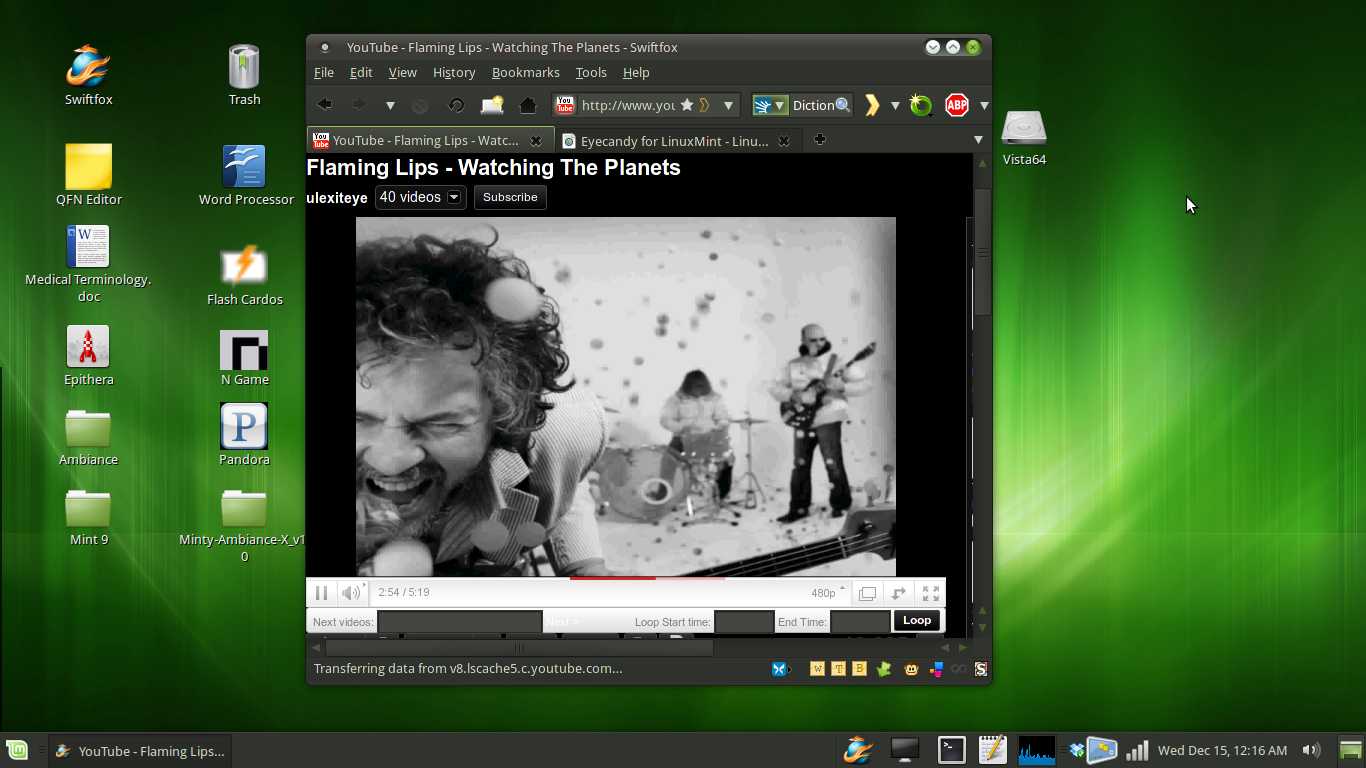
Task: Open the Edit menu
Action: pos(361,72)
